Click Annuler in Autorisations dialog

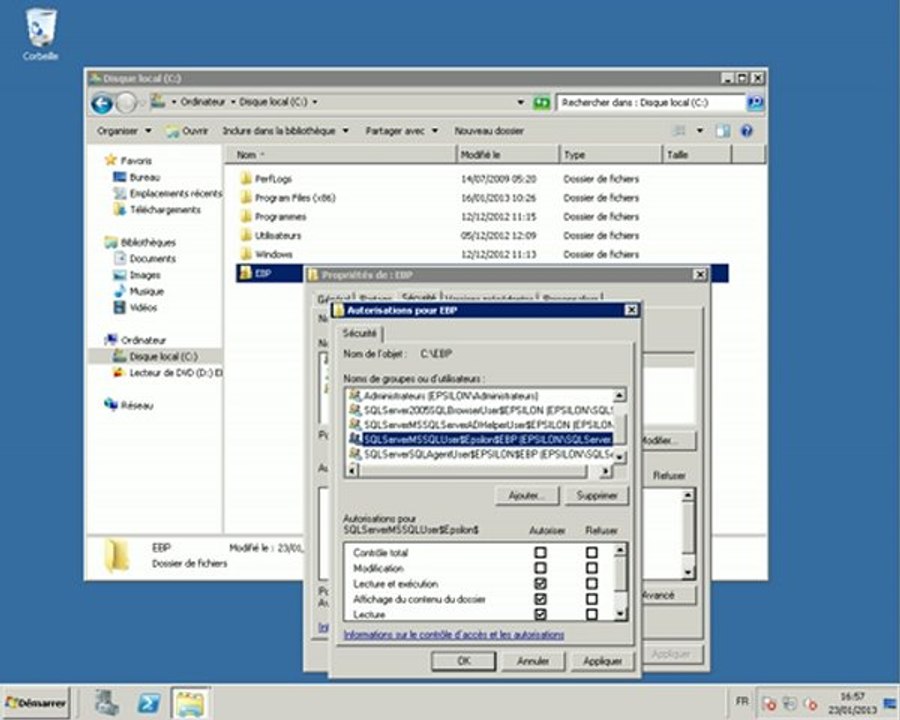533,661
